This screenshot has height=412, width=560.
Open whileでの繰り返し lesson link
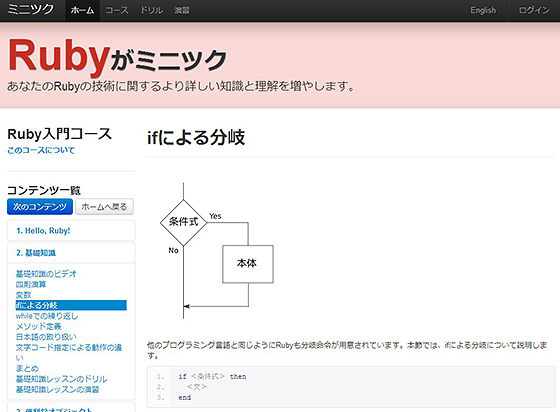click(x=47, y=316)
